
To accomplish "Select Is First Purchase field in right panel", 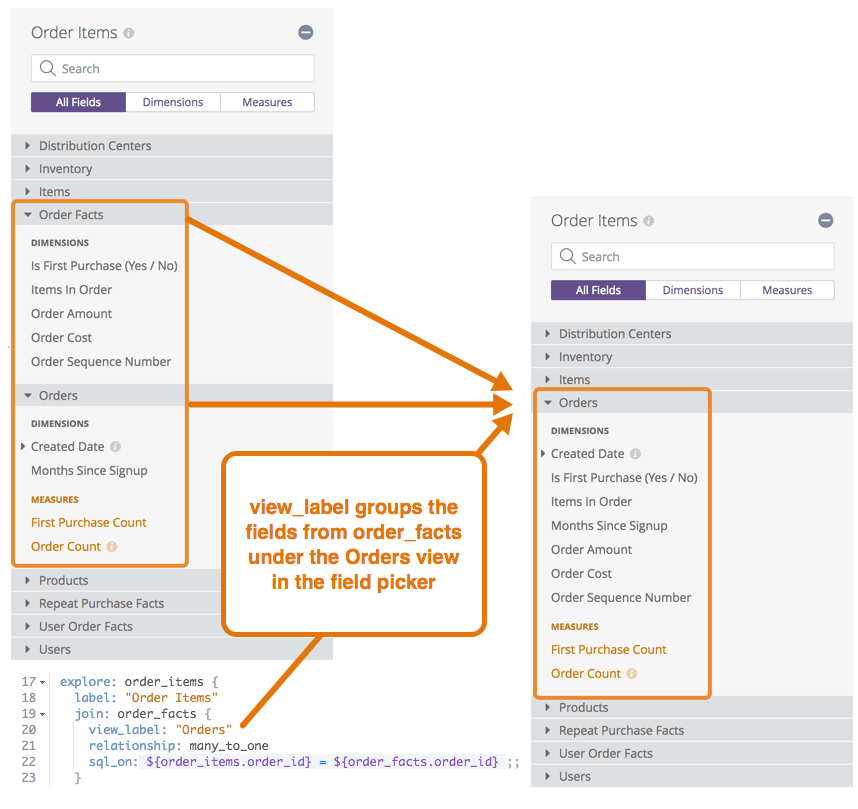I will point(624,478).
